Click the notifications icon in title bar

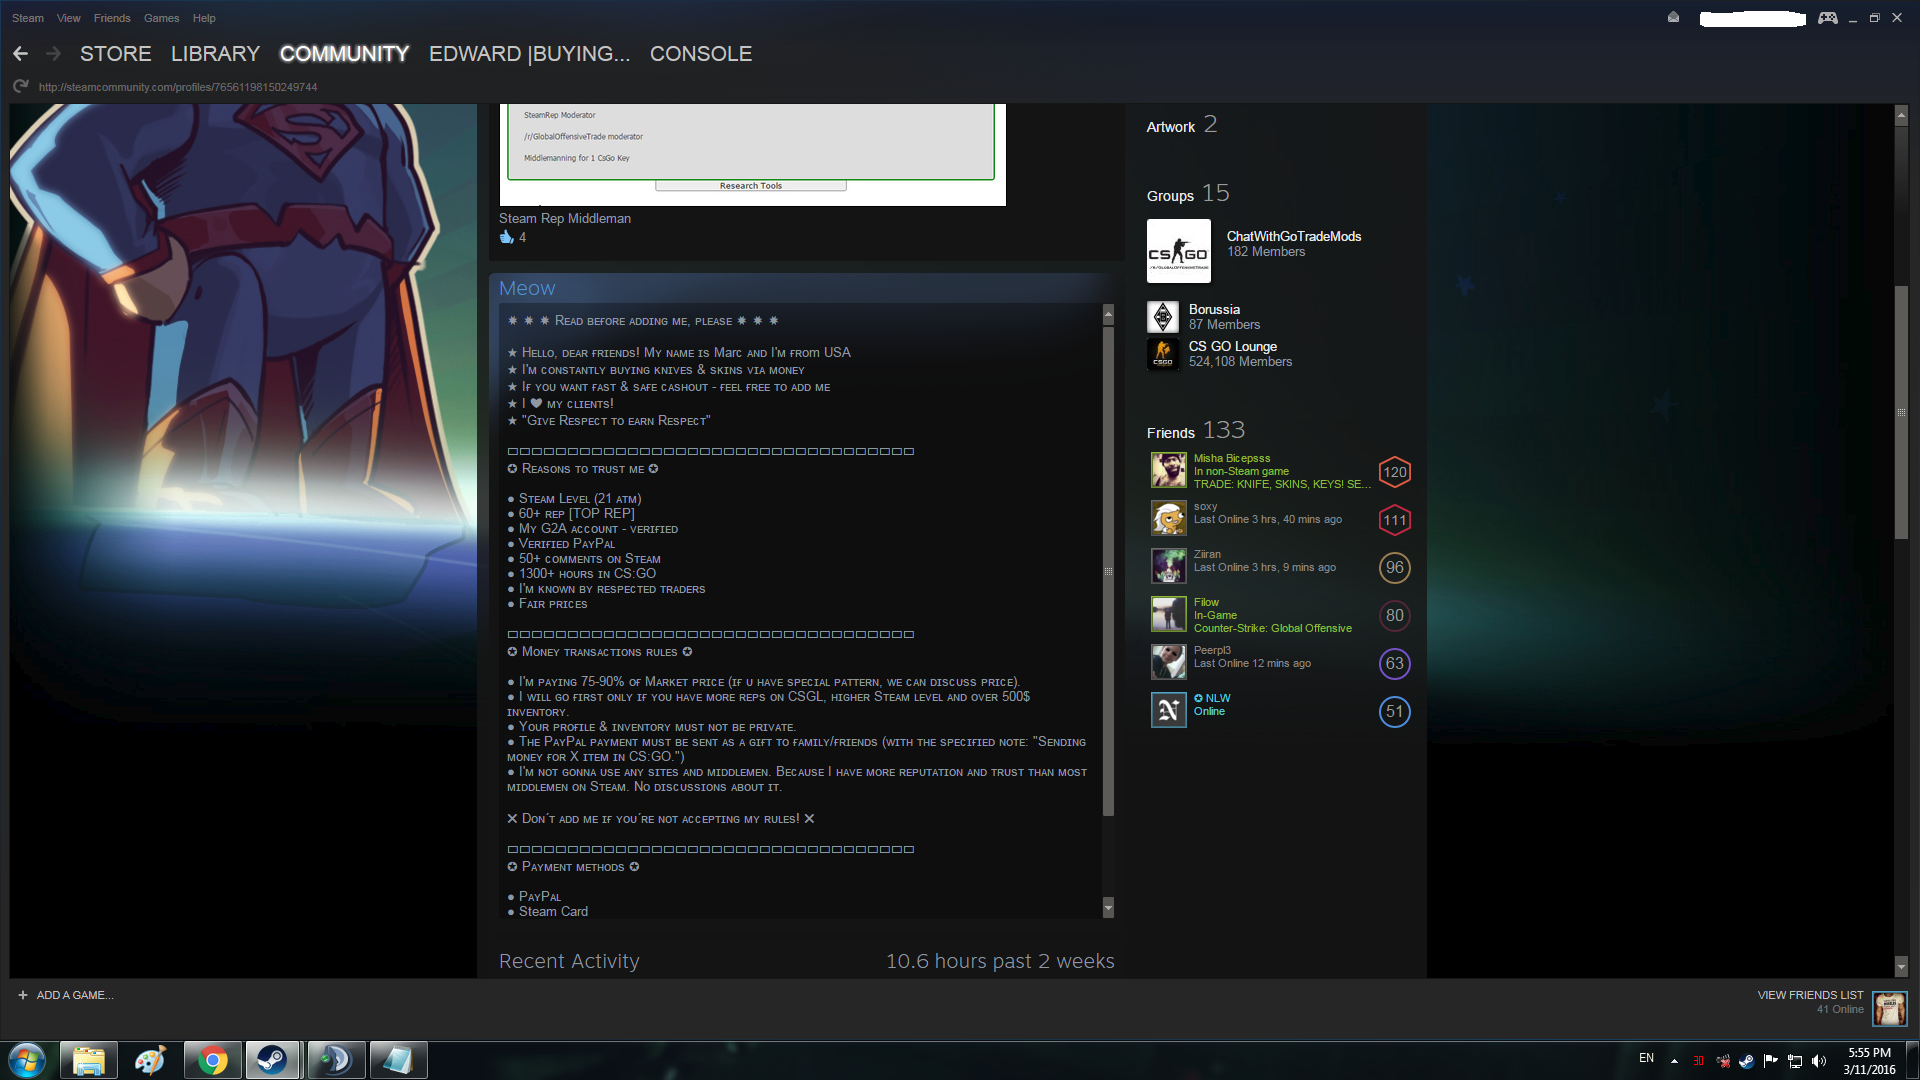click(1673, 18)
